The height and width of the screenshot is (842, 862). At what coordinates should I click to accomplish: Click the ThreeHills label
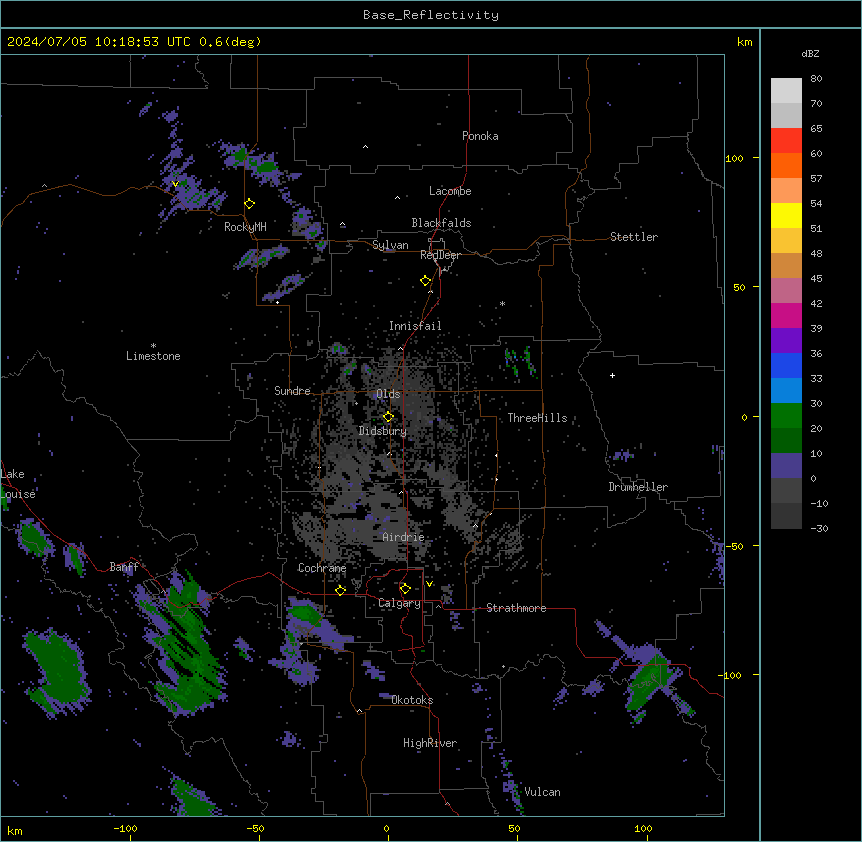(537, 418)
